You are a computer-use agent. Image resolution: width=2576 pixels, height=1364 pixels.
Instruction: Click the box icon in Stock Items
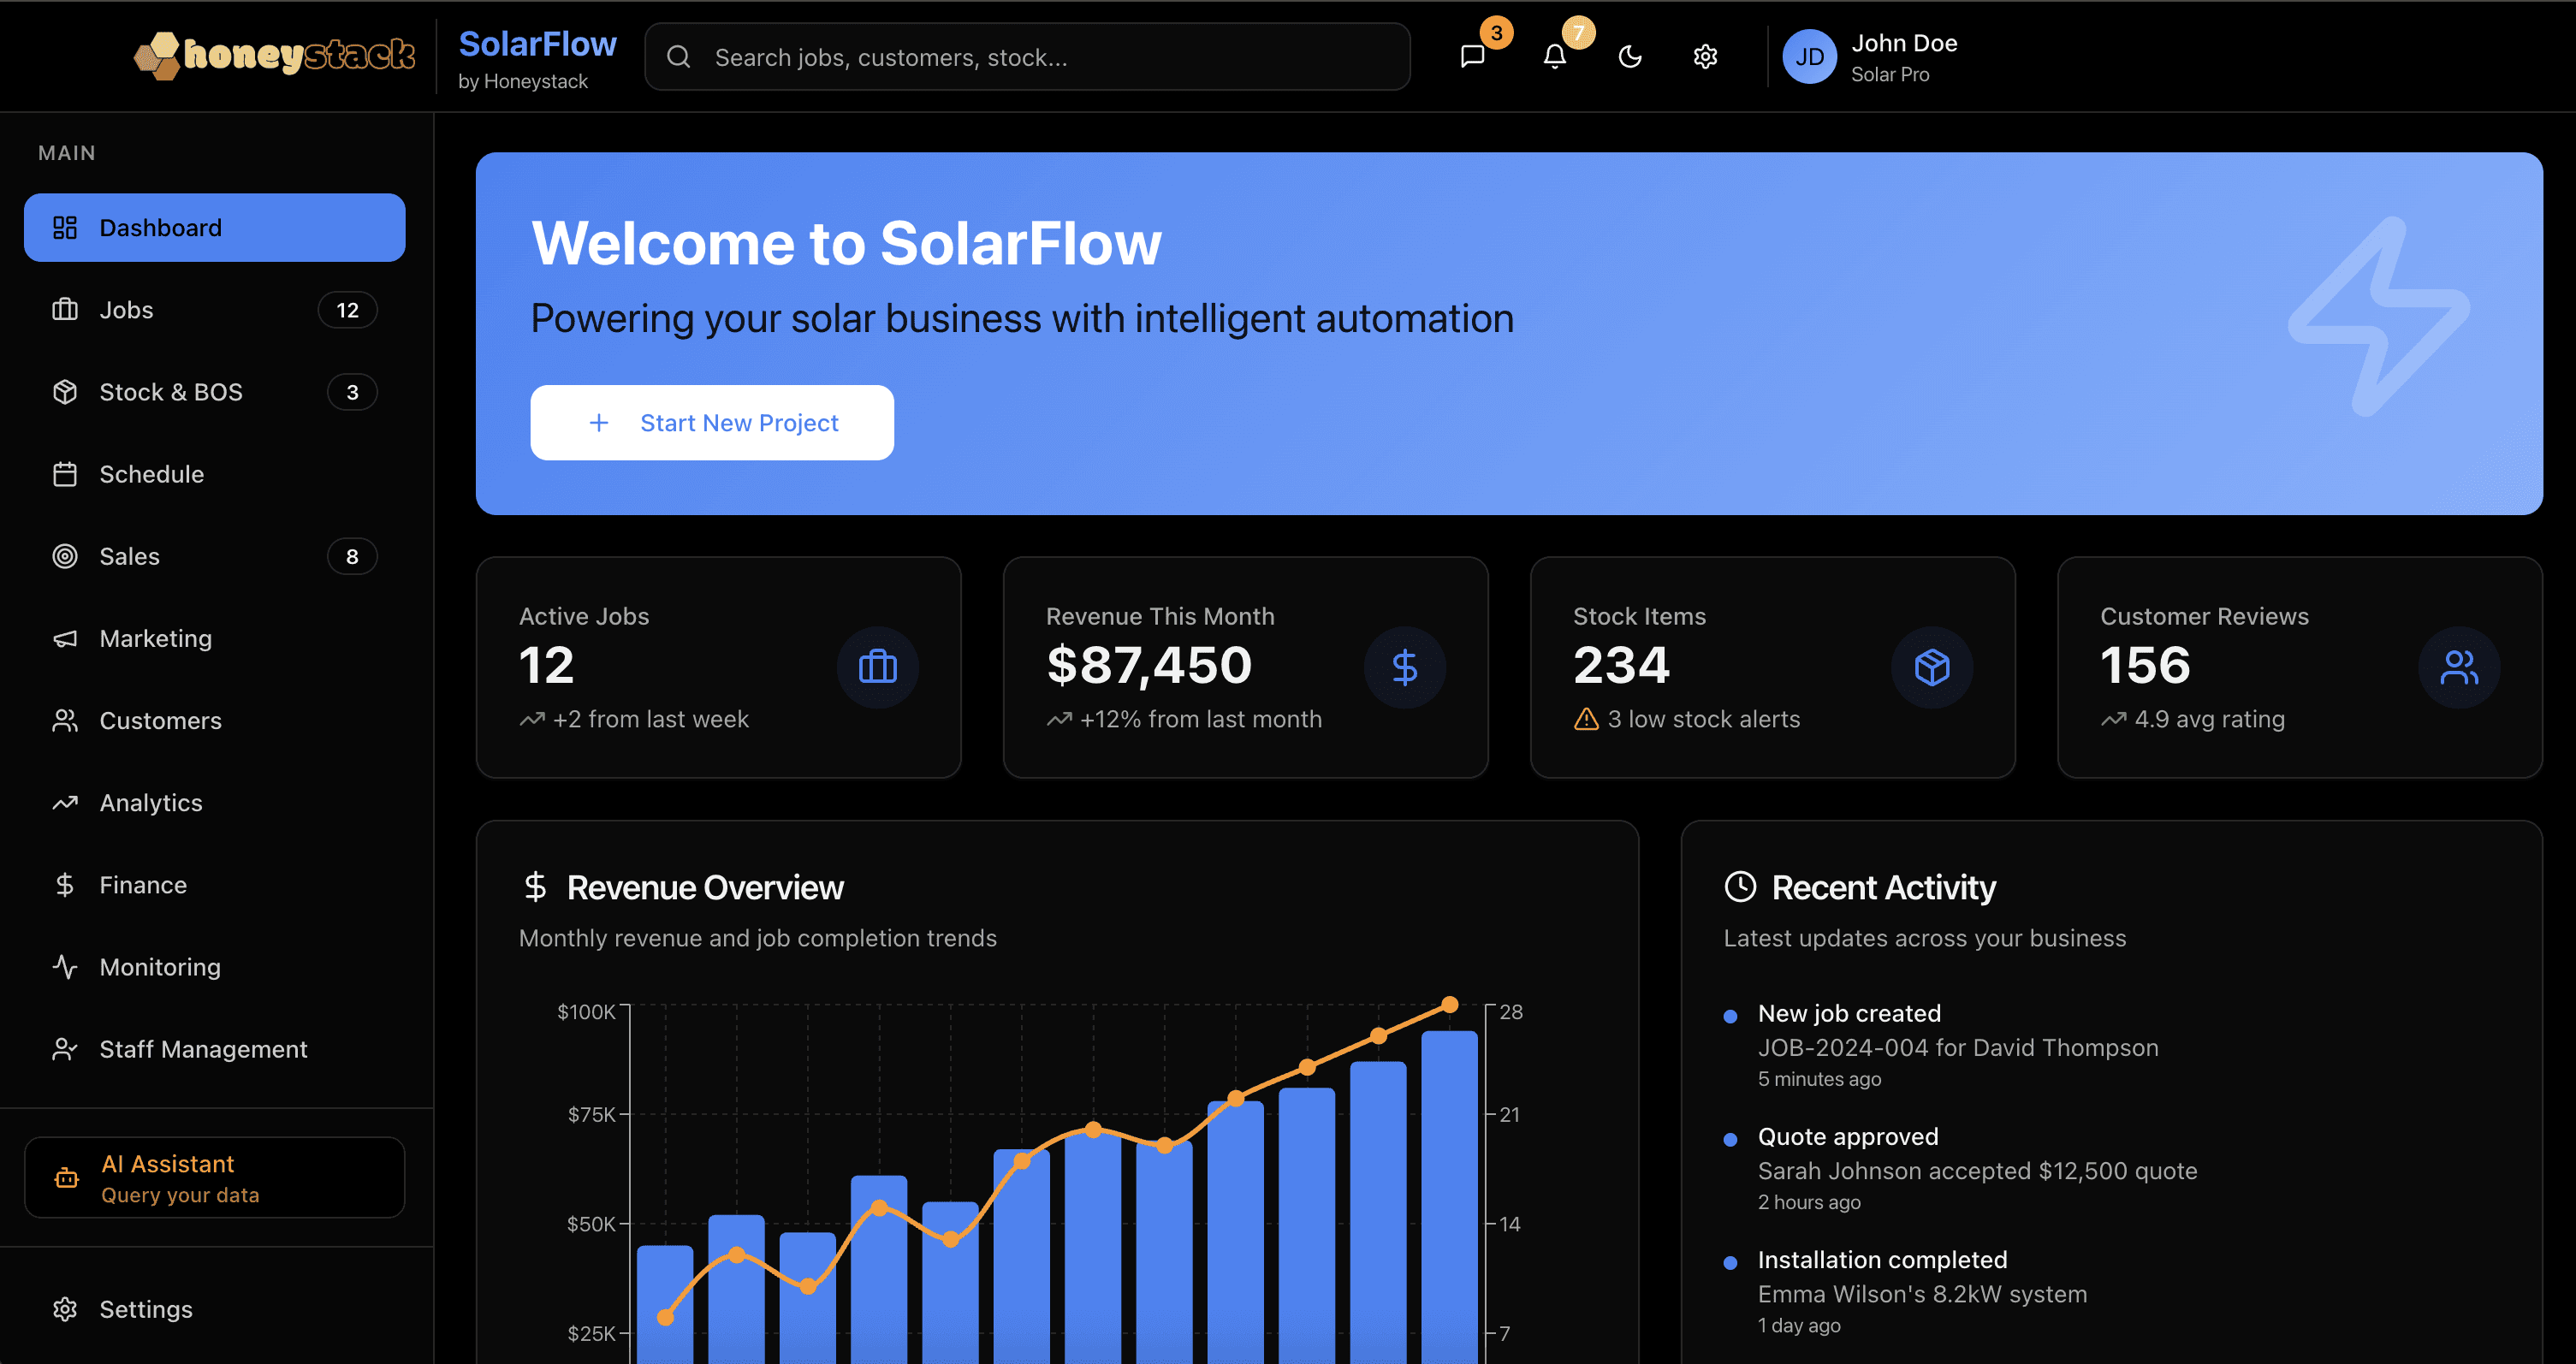coord(1931,667)
